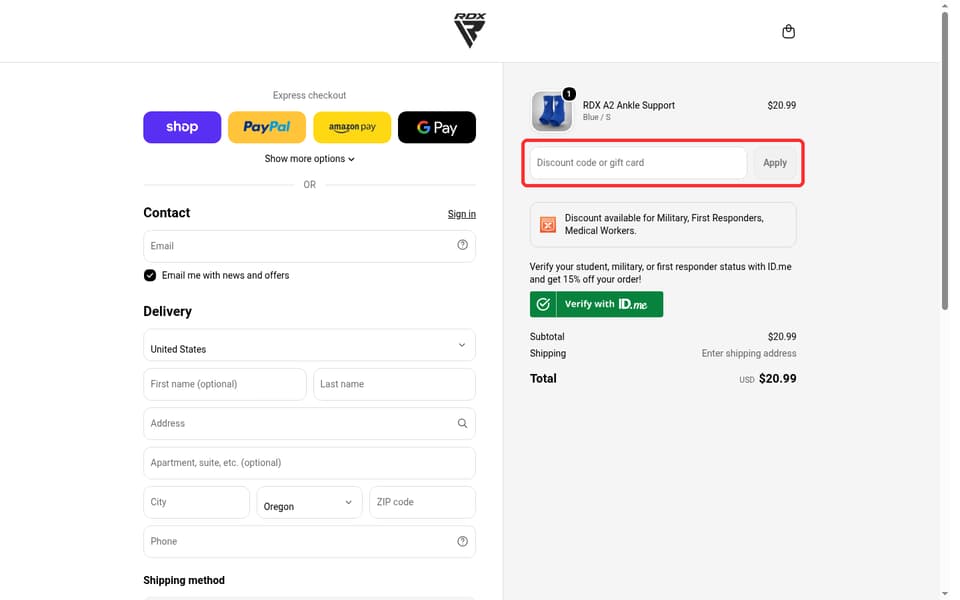Viewport: 960px width, 600px height.
Task: Pay with PayPal express button
Action: 267,127
